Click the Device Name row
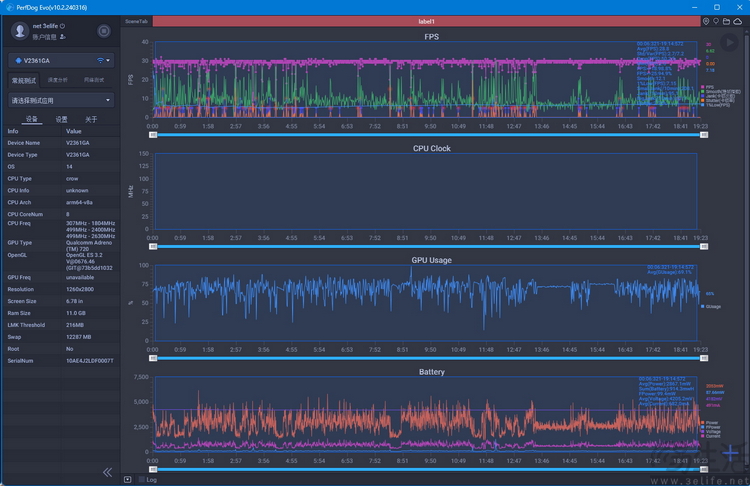This screenshot has height=486, width=750. click(x=61, y=143)
